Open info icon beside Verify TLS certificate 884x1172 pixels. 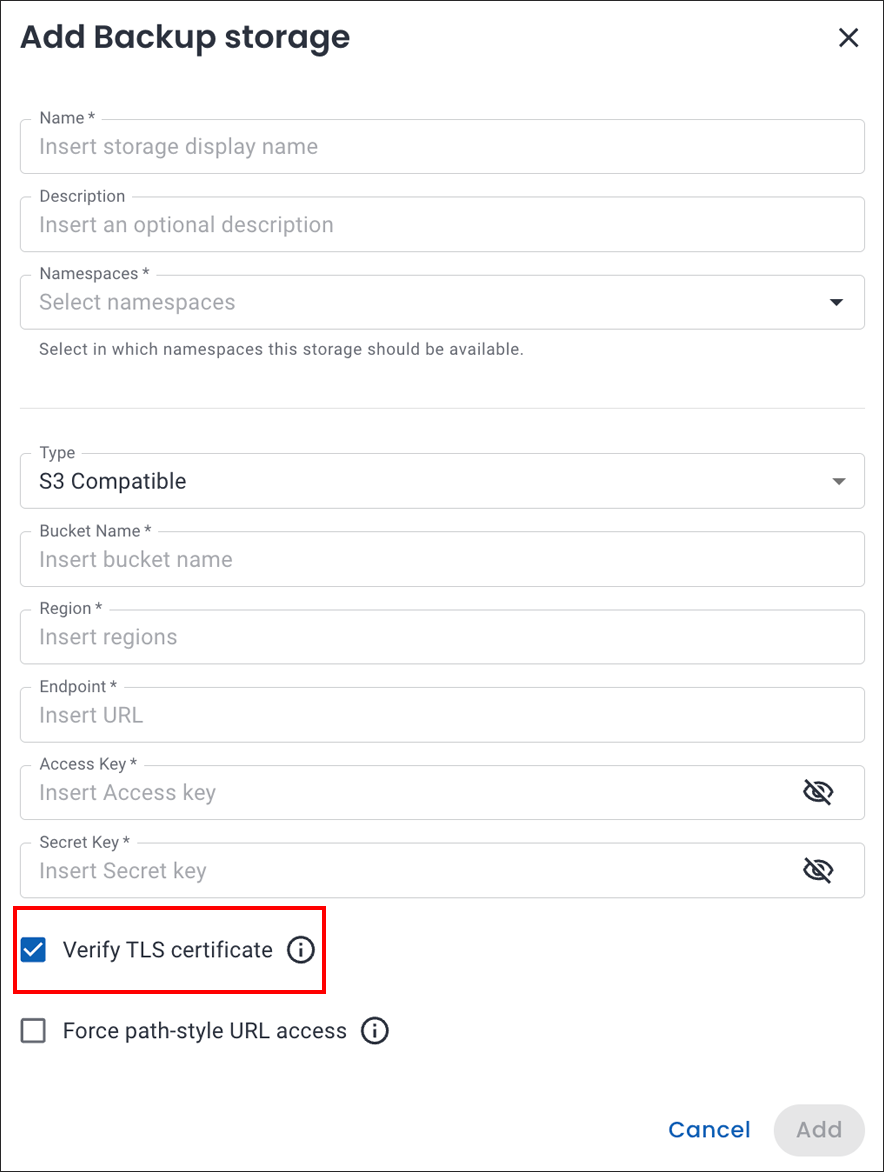[300, 950]
